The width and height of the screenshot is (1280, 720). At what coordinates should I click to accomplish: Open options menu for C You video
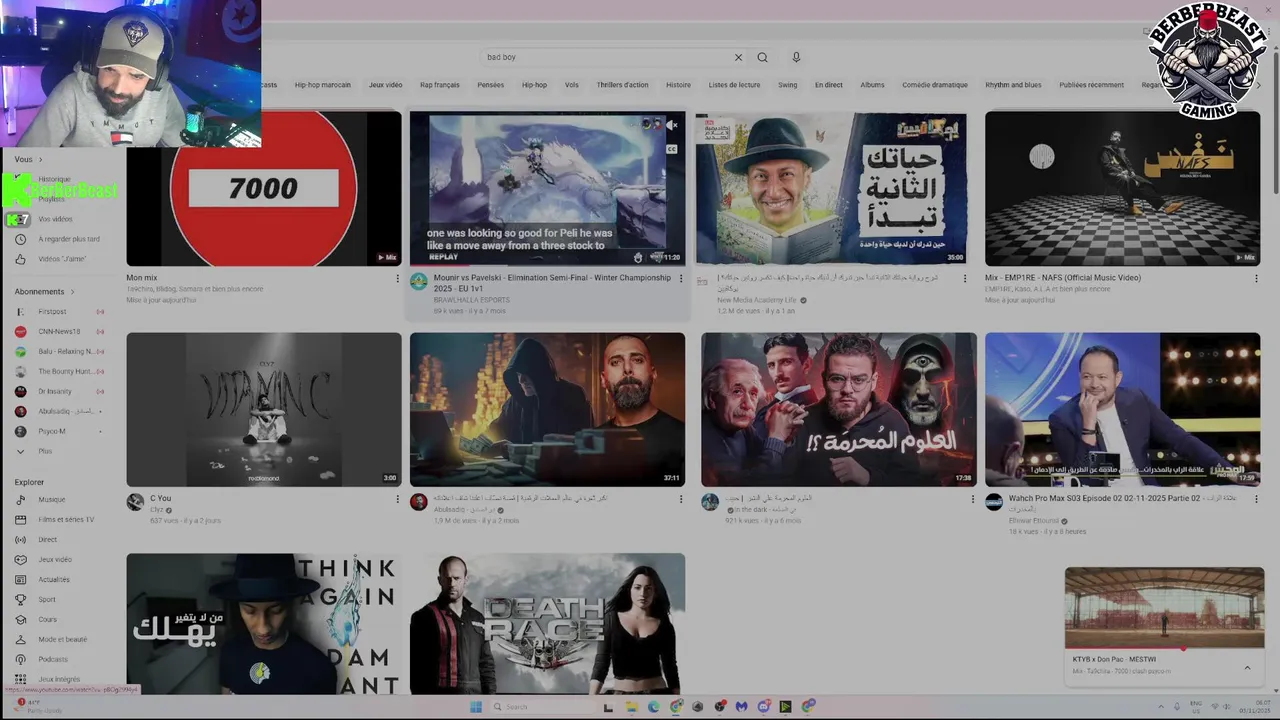point(397,499)
